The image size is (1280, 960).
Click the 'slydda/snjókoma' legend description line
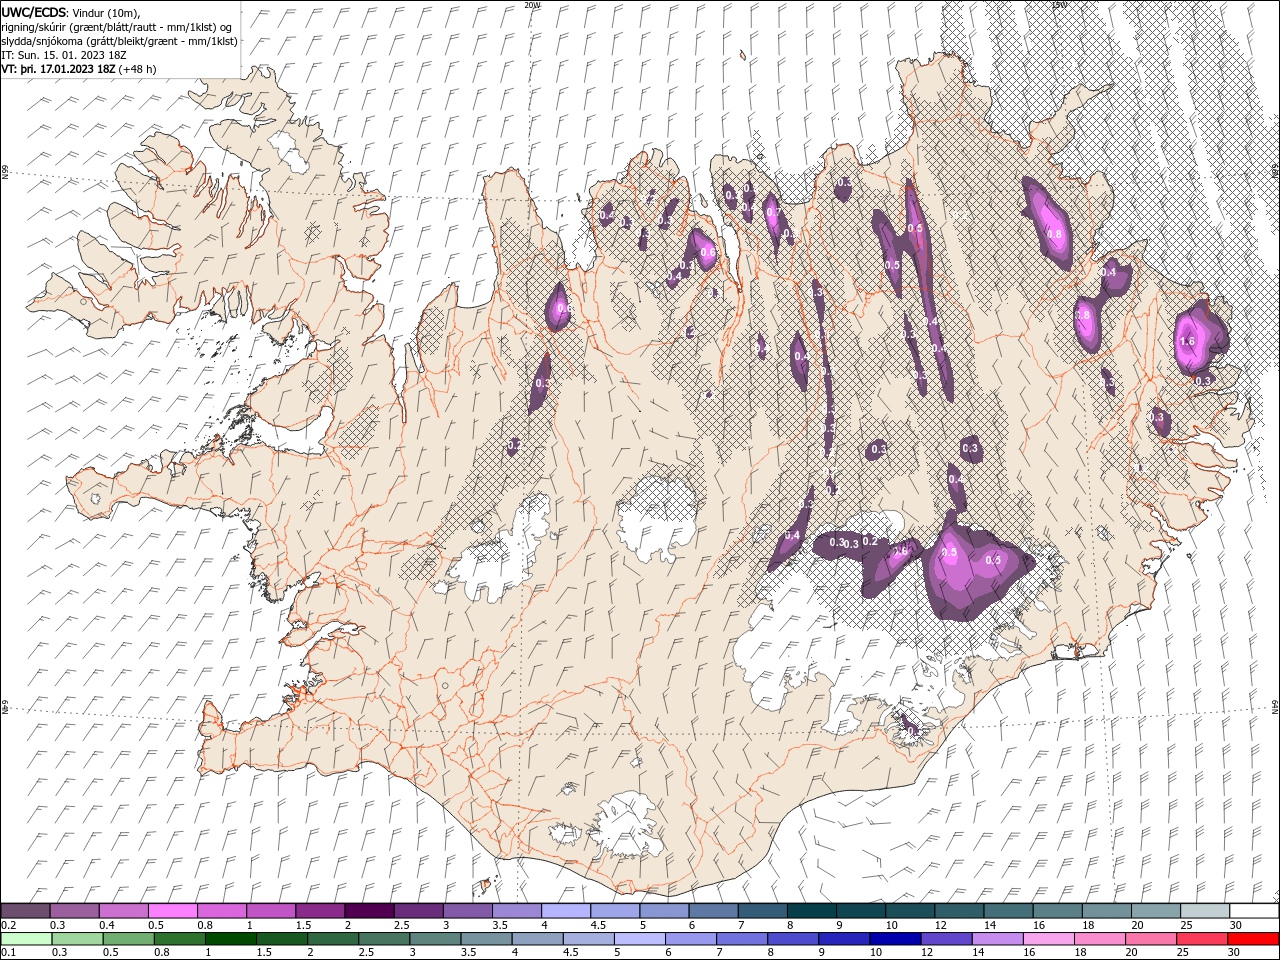120,41
